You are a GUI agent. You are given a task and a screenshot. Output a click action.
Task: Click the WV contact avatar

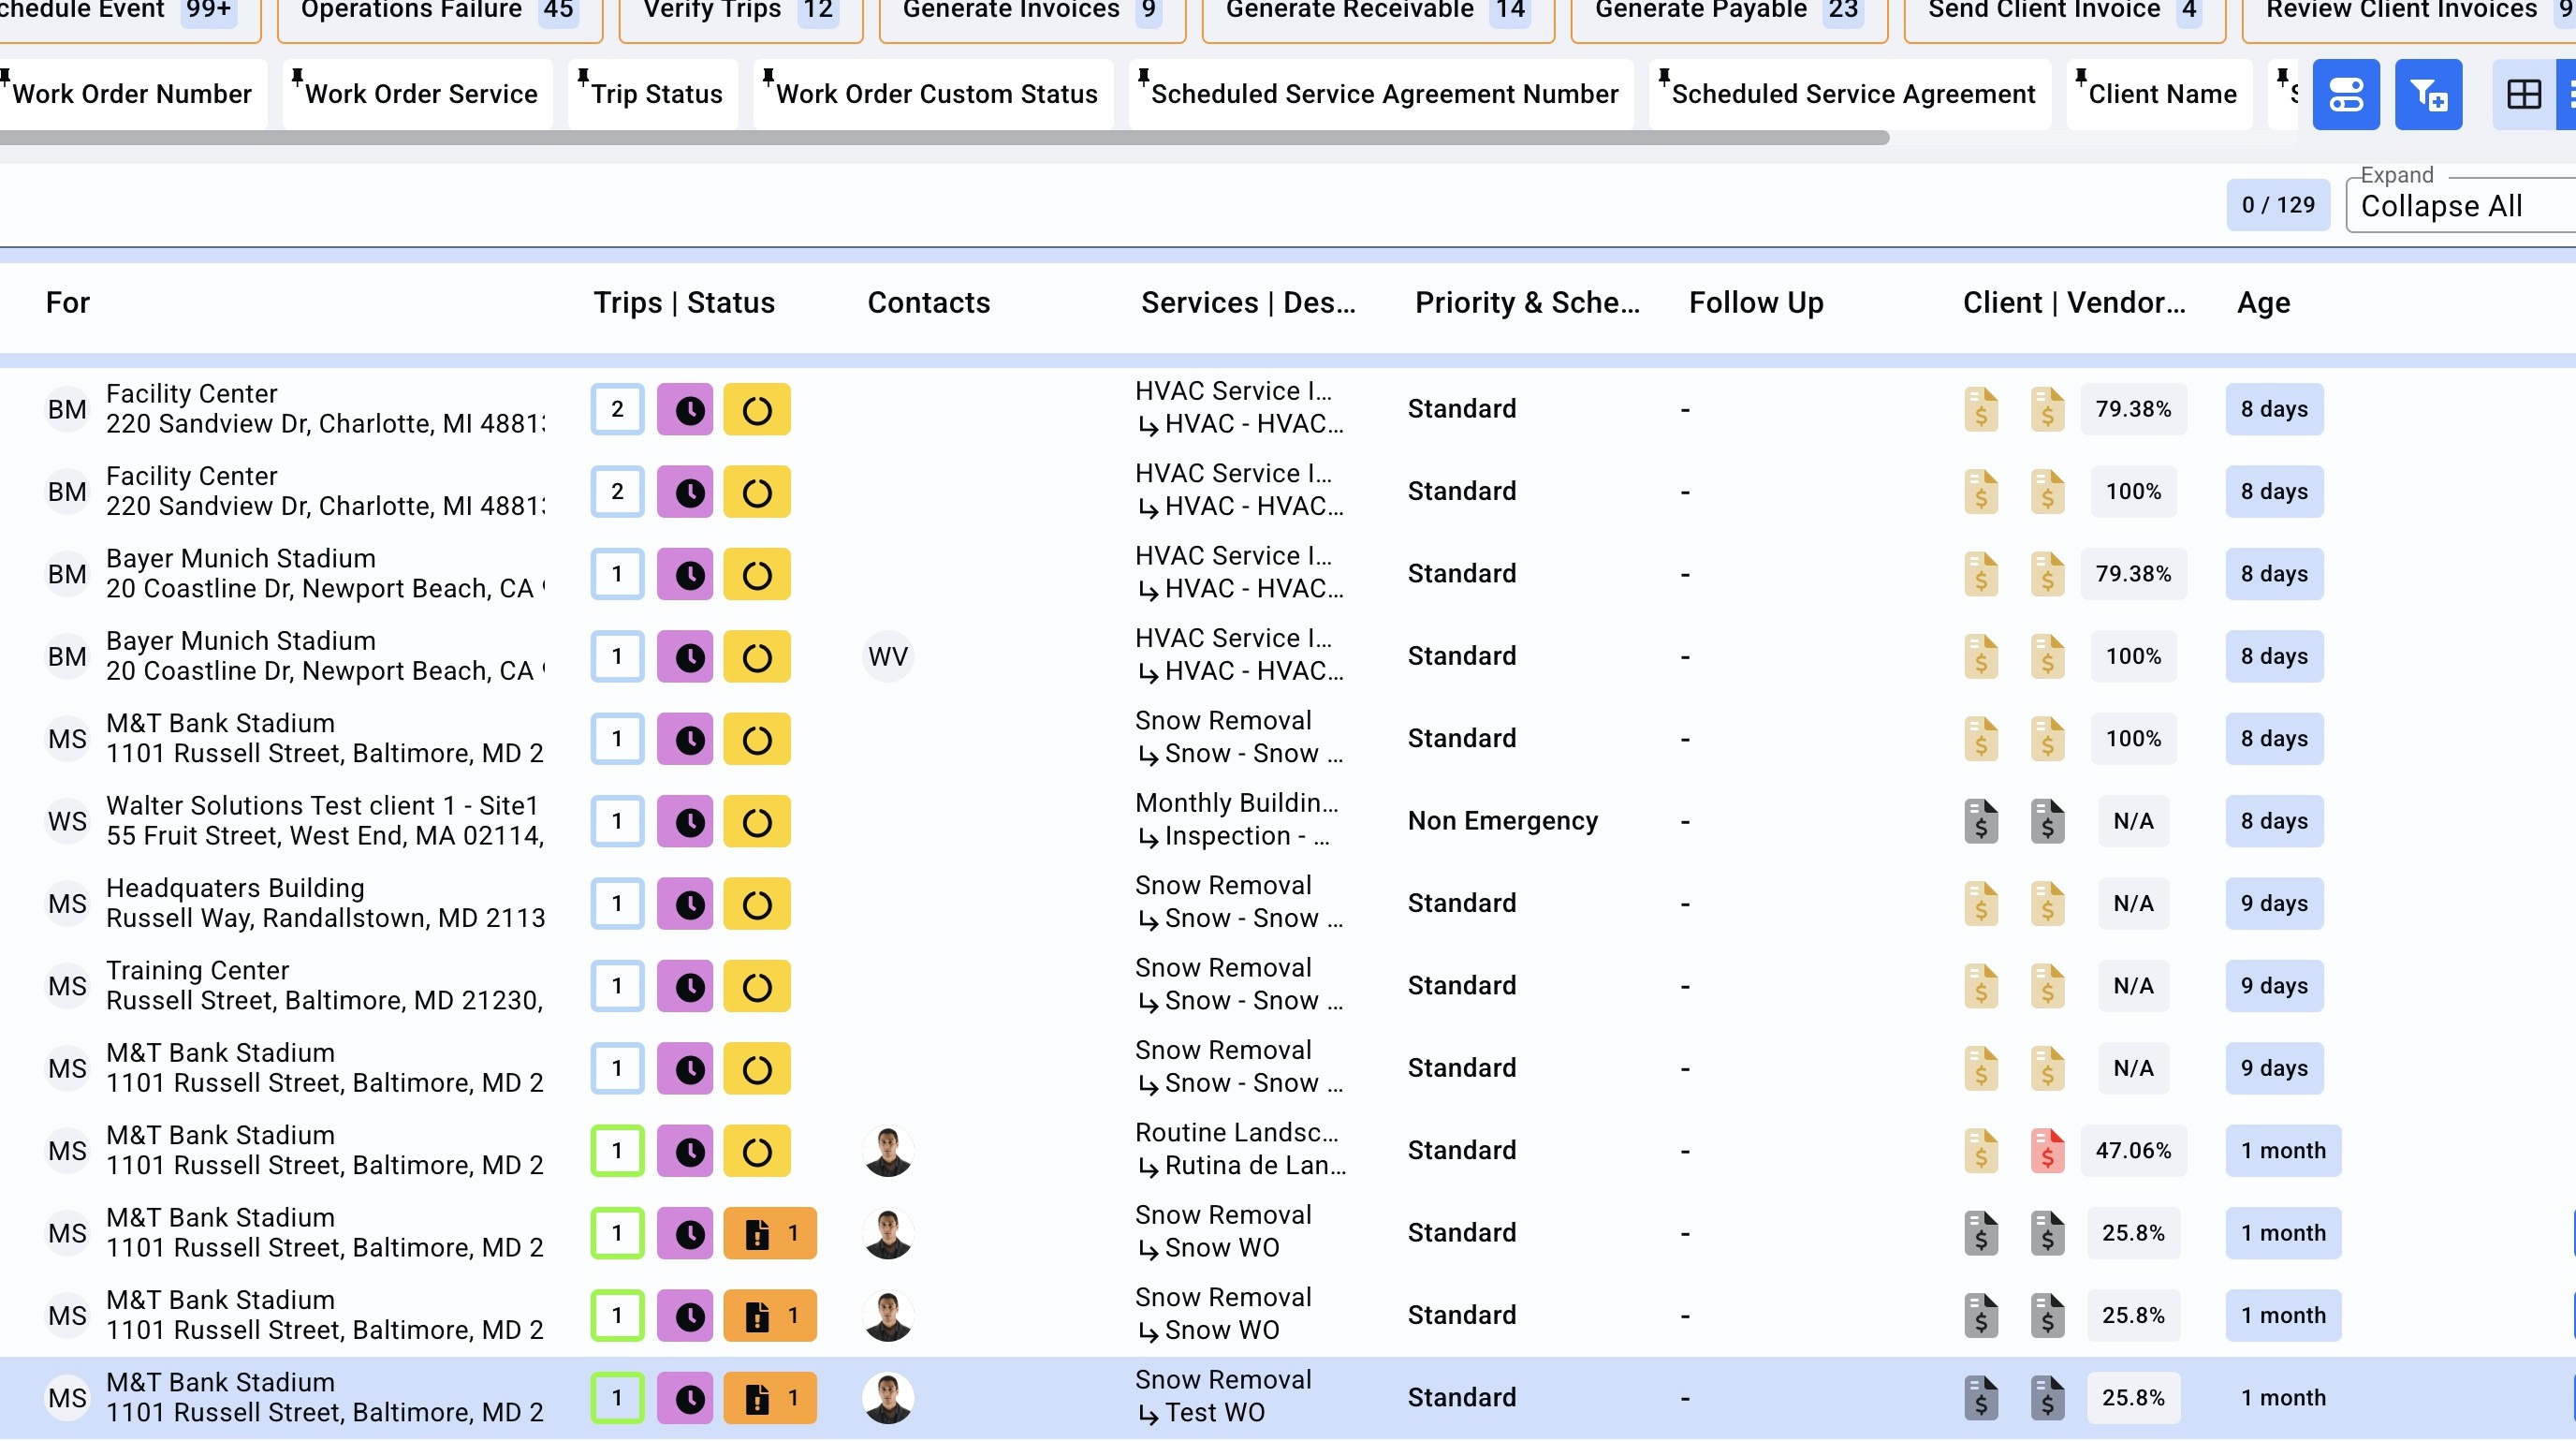click(887, 657)
